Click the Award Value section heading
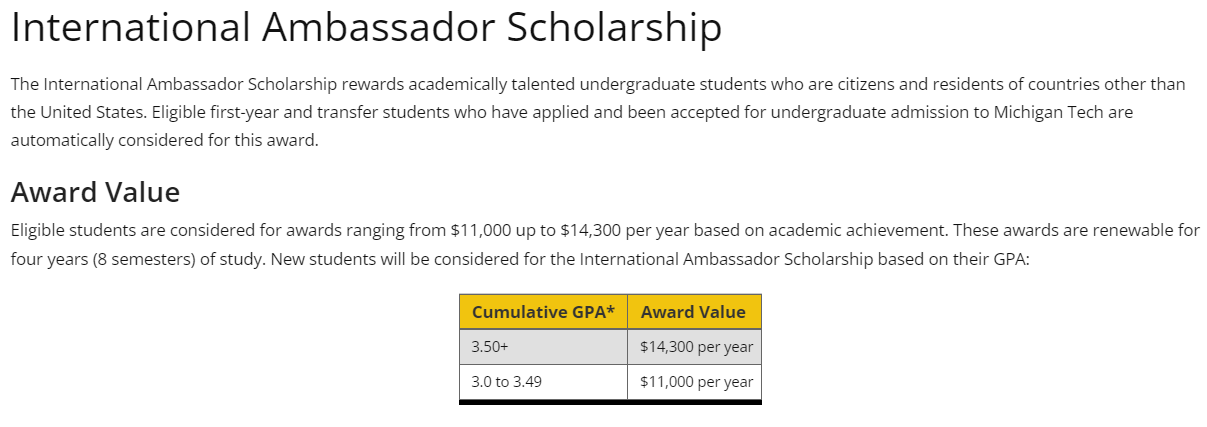 (95, 192)
